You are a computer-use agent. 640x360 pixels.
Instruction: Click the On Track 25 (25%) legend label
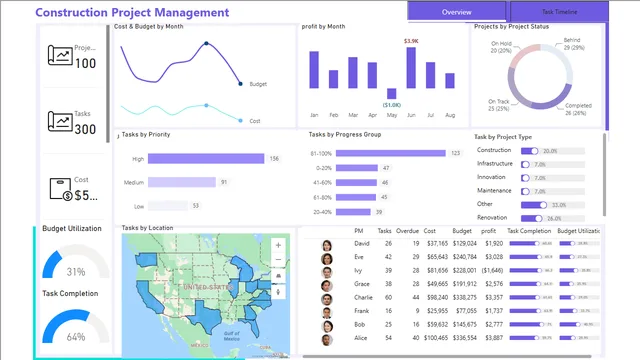point(499,105)
